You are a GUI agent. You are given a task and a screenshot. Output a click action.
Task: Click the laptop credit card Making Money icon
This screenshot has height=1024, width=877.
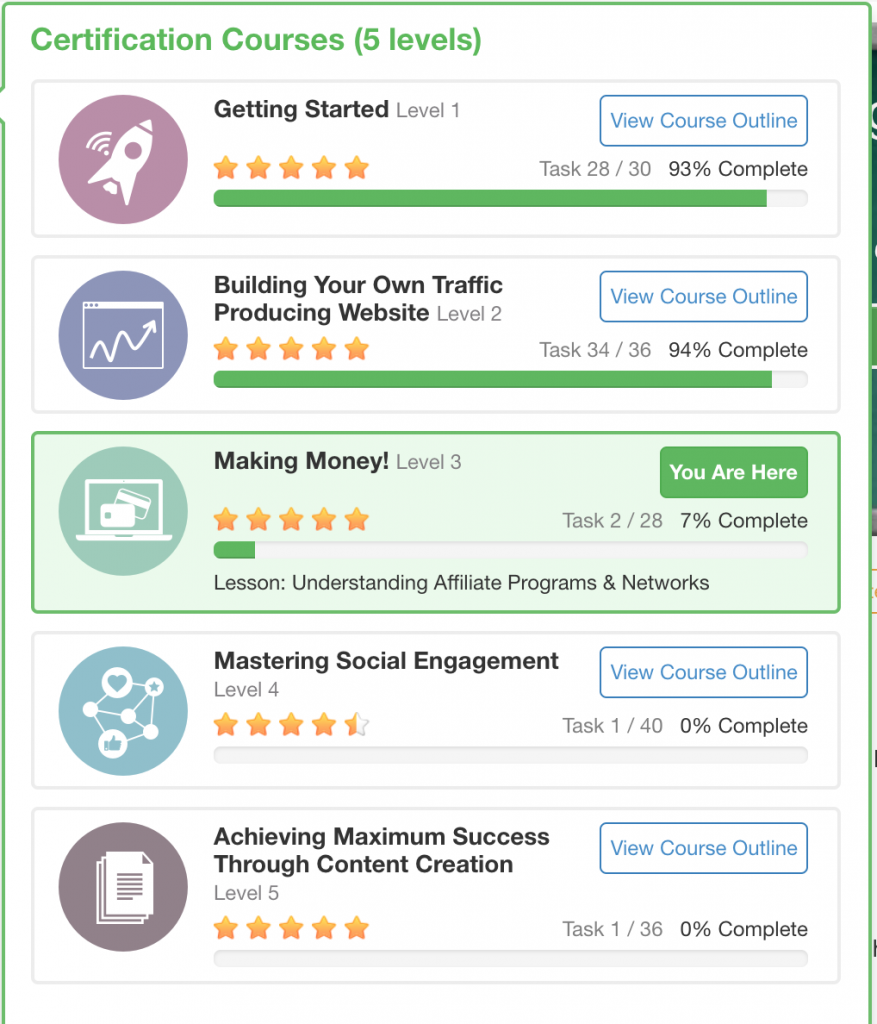(123, 511)
